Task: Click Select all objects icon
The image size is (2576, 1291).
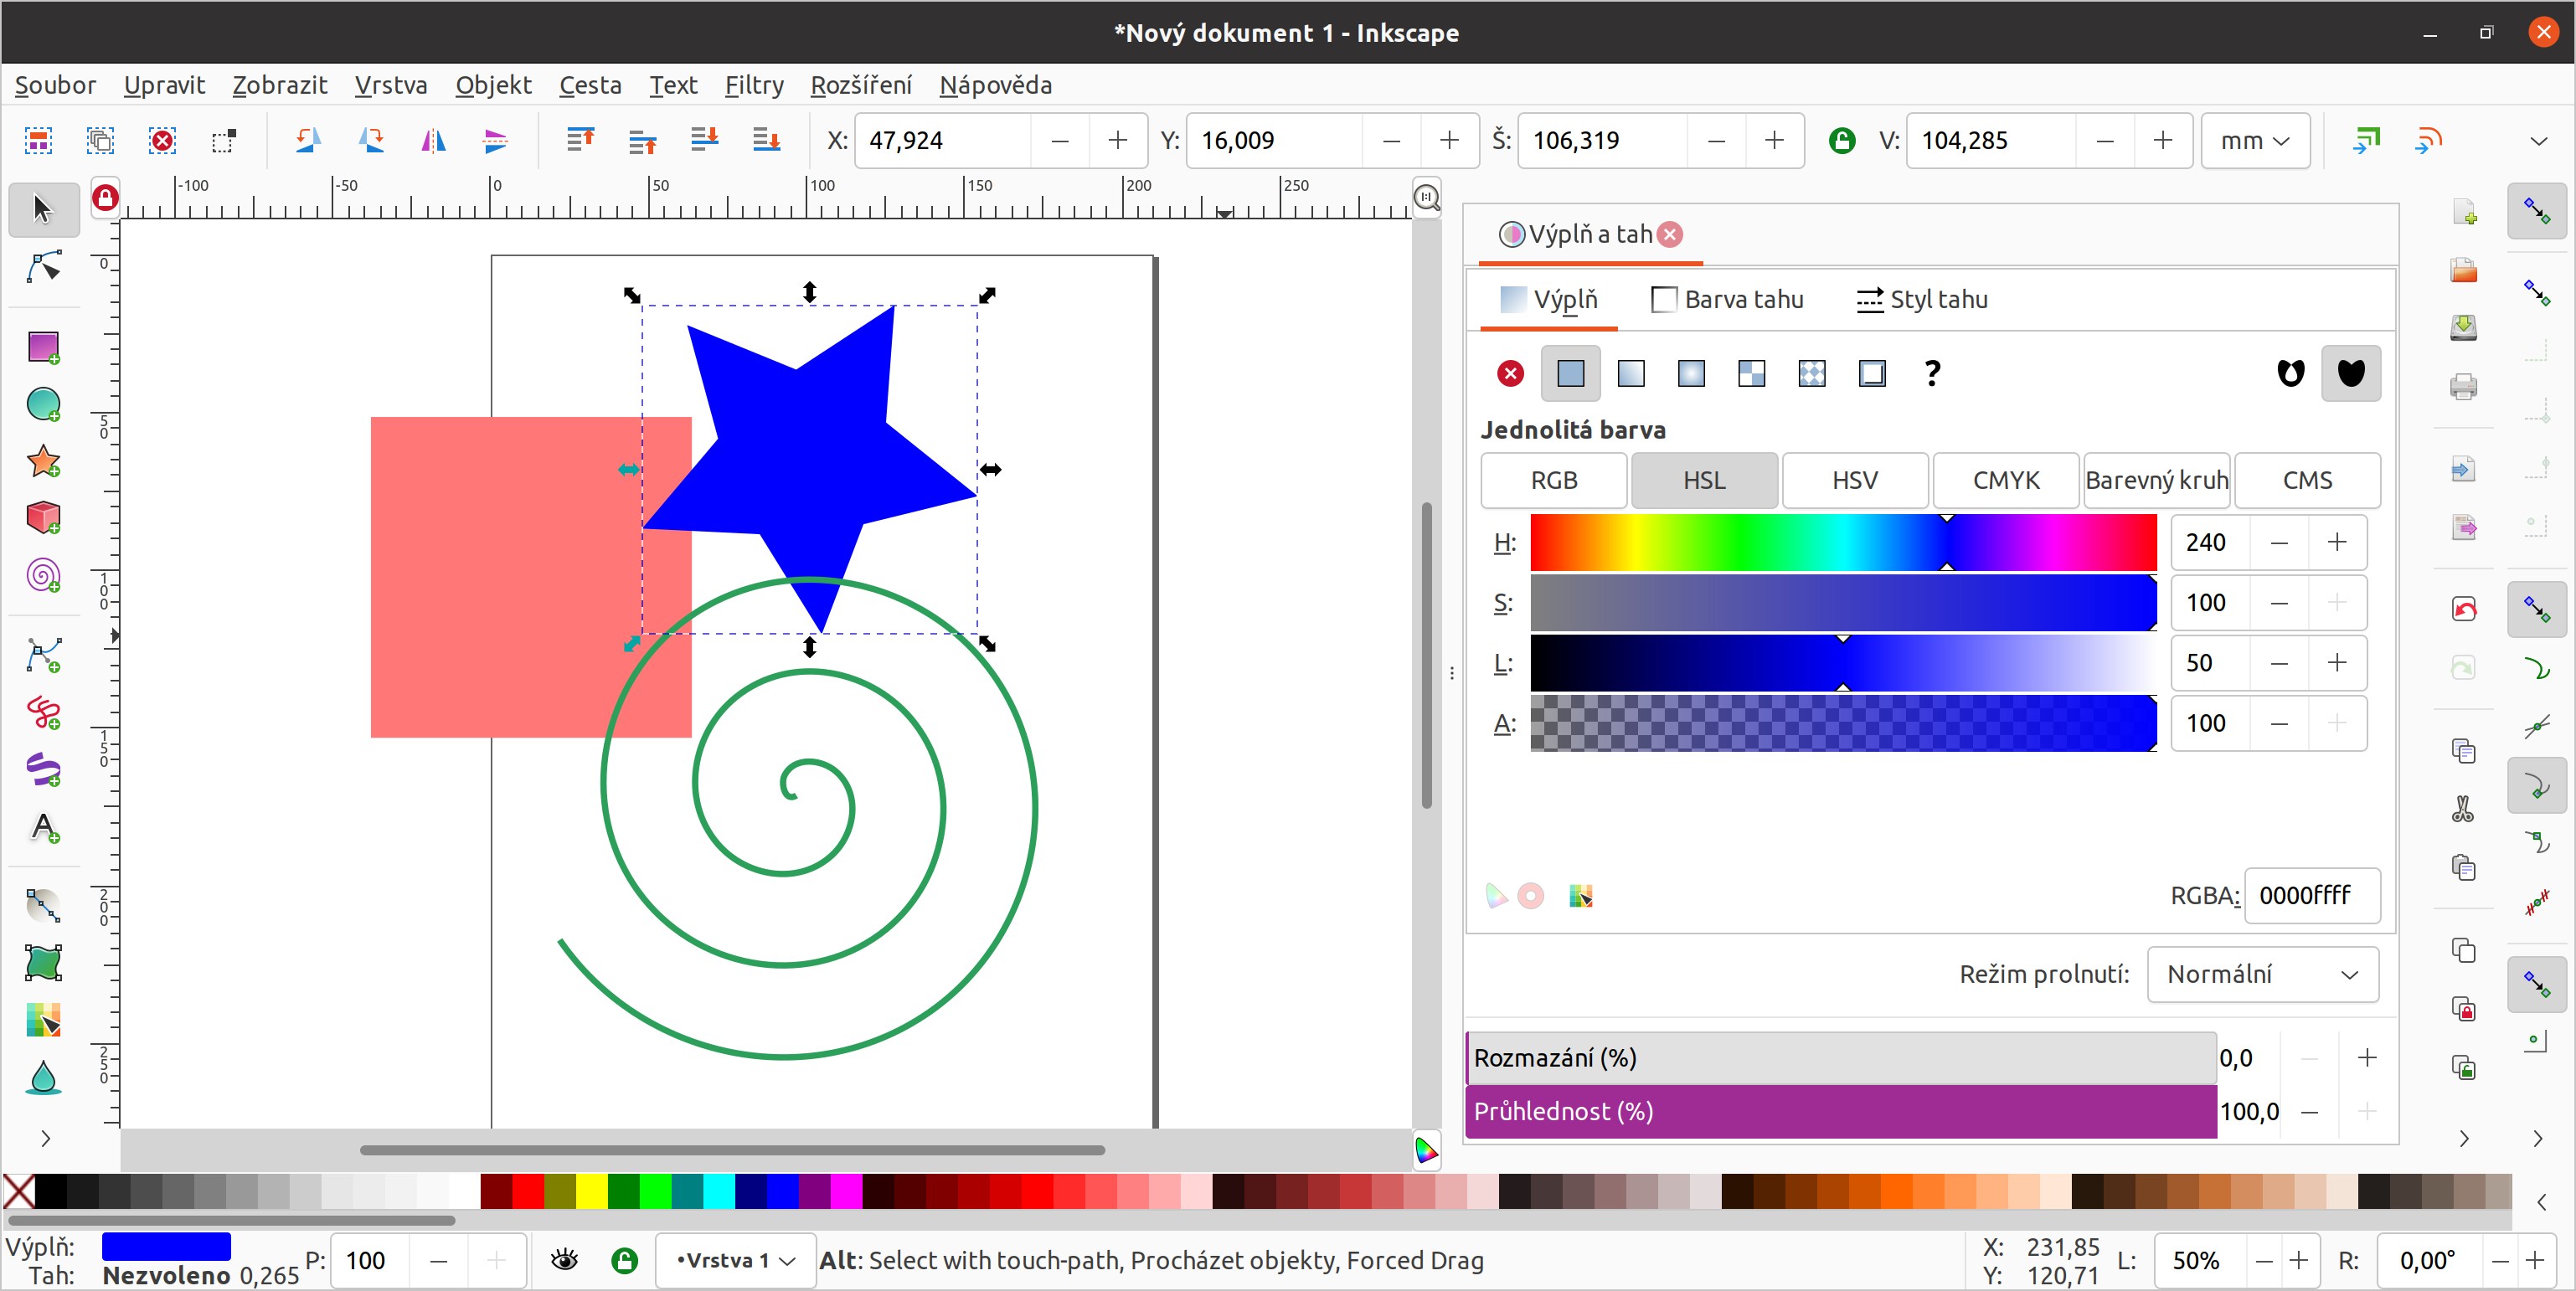Action: click(38, 141)
